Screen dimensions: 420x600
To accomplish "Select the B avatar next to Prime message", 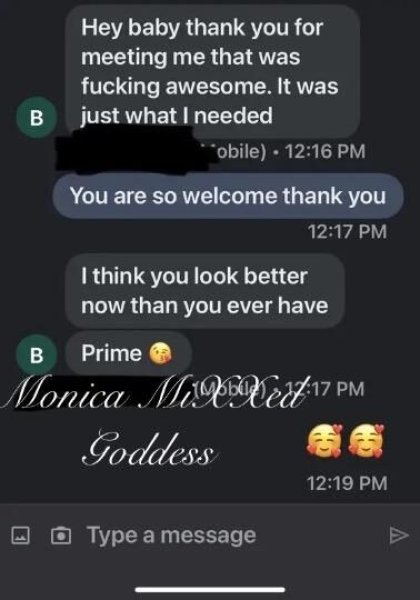I will [x=36, y=355].
